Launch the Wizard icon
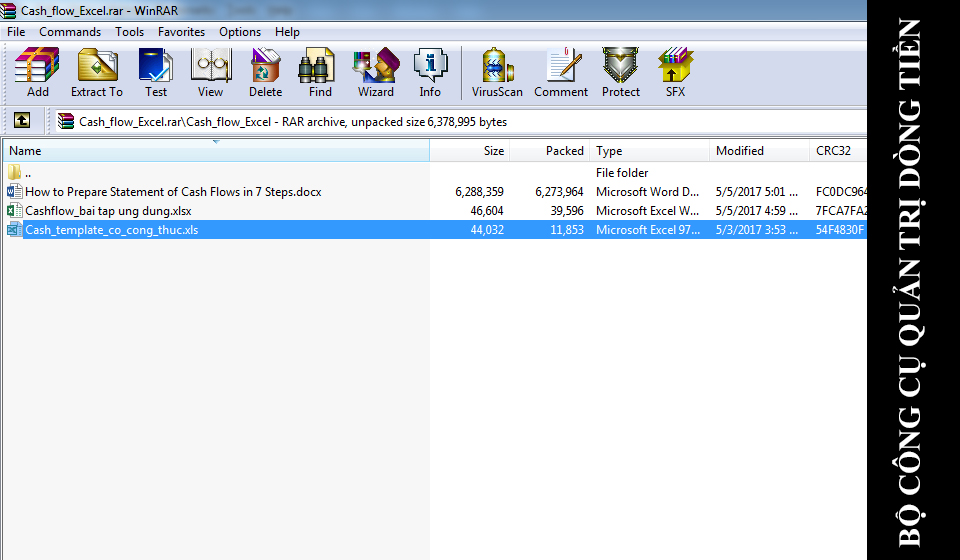The image size is (960, 560). tap(376, 65)
